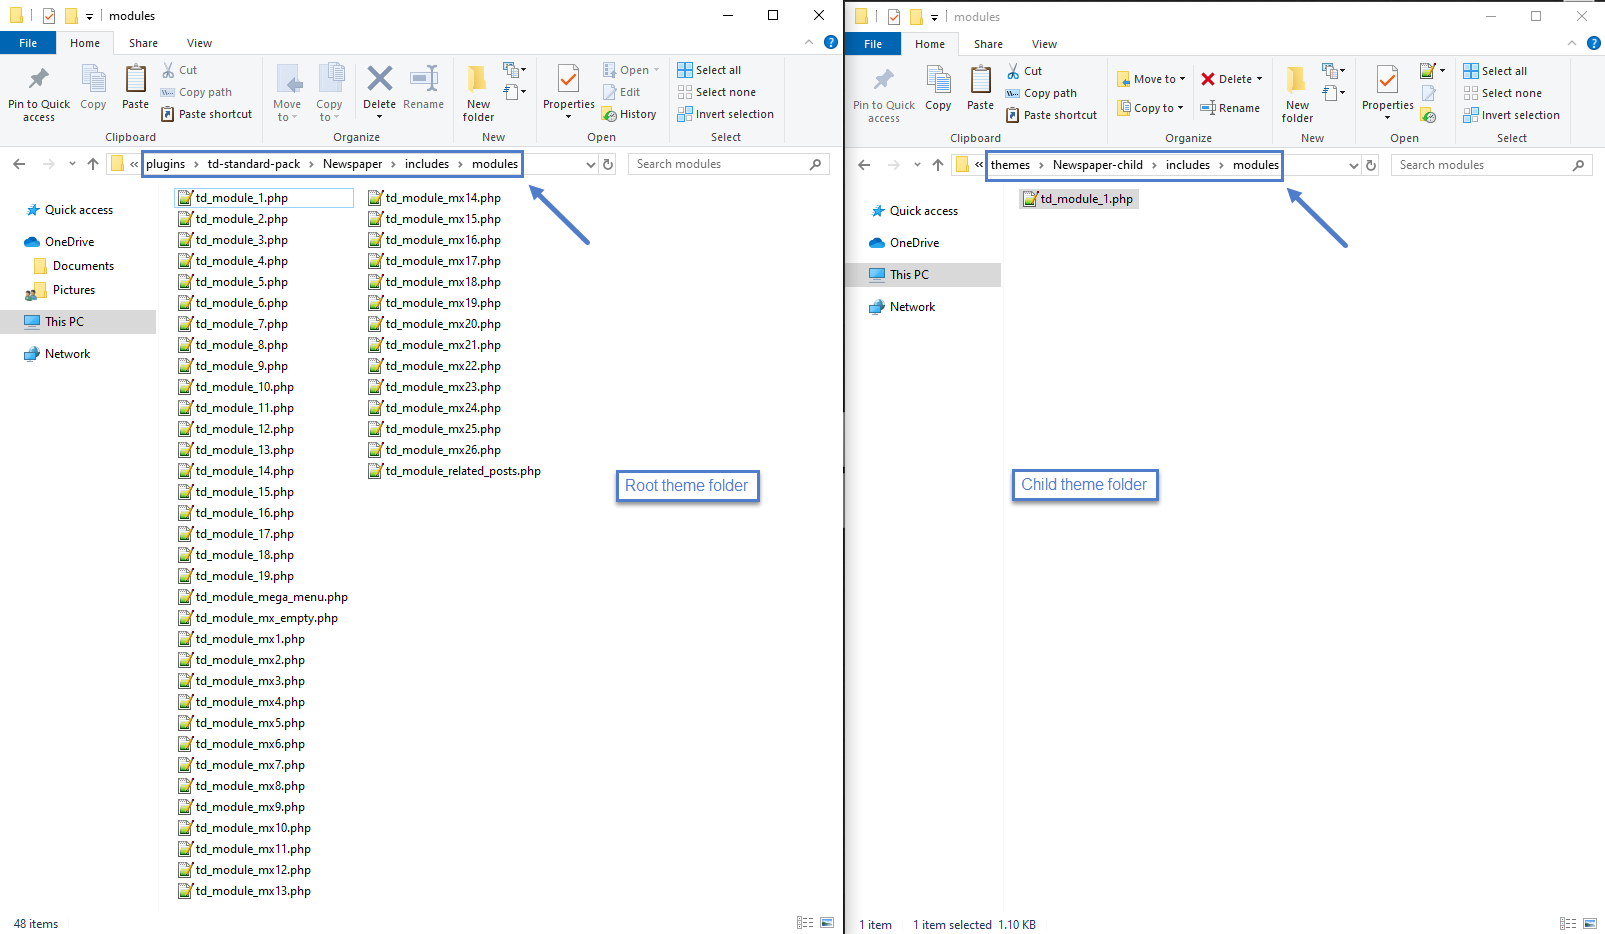Screen dimensions: 1605x934
Task: Click Search modules field in left window
Action: tap(728, 164)
